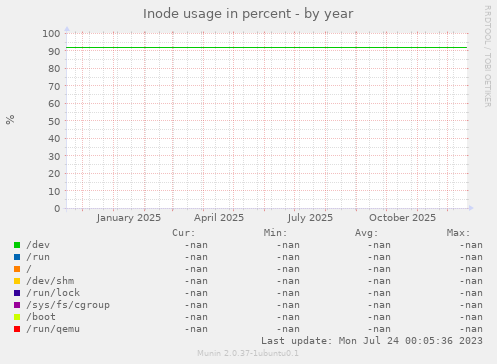Click the blue /run legend color swatch
497x364 pixels.
[x=17, y=257]
